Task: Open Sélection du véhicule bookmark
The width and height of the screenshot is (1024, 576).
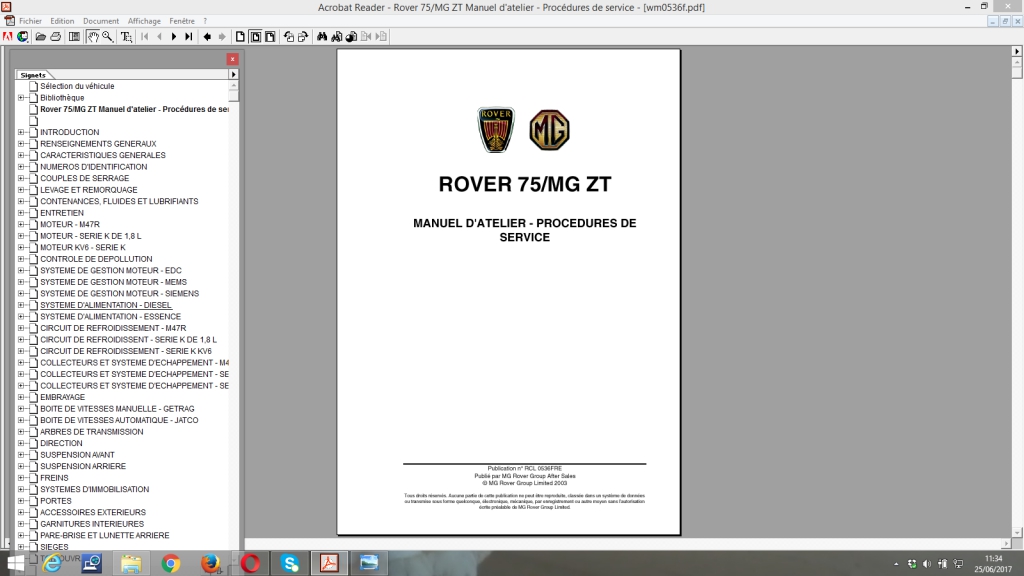Action: tap(77, 86)
